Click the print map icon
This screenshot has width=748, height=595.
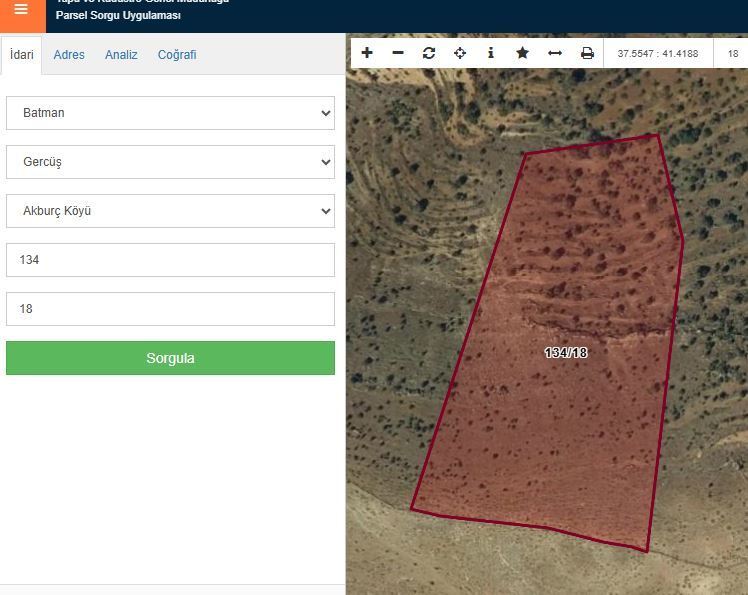pos(587,53)
